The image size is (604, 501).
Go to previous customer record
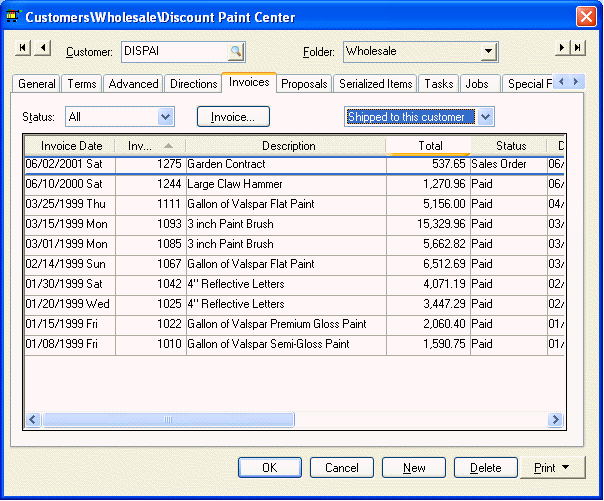(43, 48)
